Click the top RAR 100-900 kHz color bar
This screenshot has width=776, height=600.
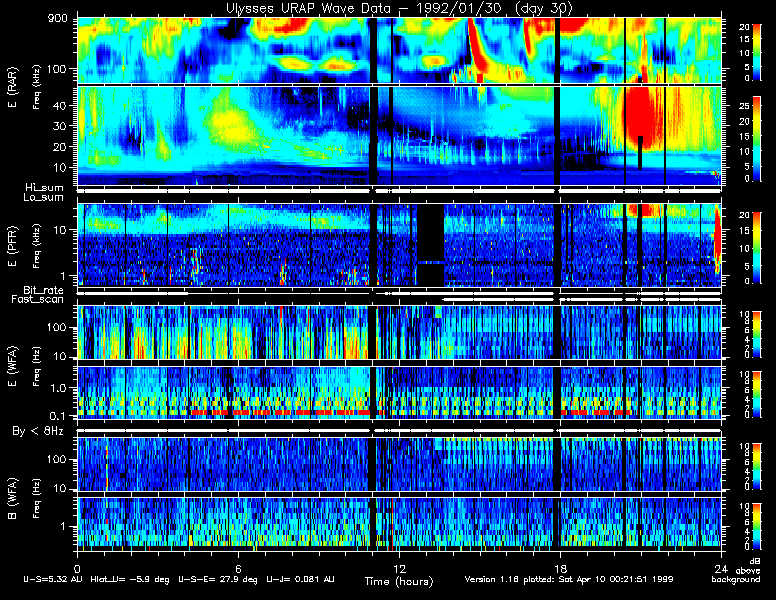757,51
